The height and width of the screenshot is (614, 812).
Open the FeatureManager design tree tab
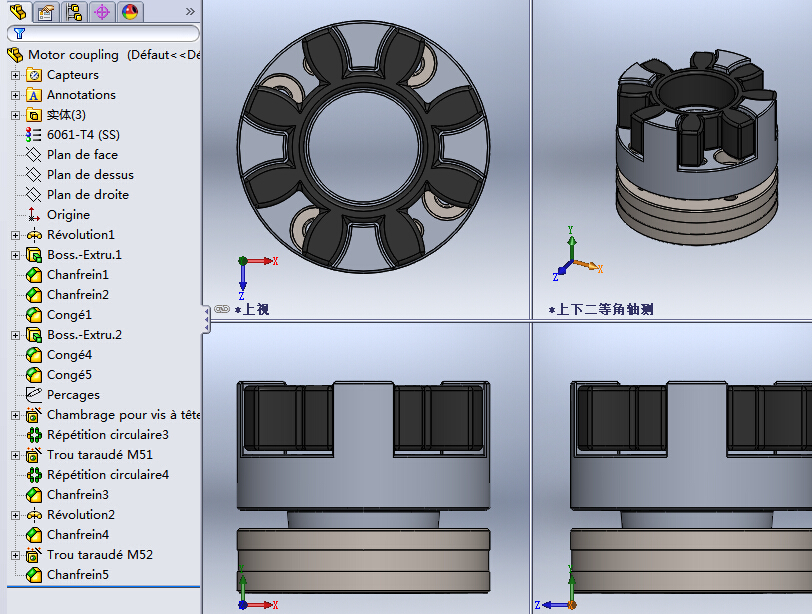[x=18, y=11]
